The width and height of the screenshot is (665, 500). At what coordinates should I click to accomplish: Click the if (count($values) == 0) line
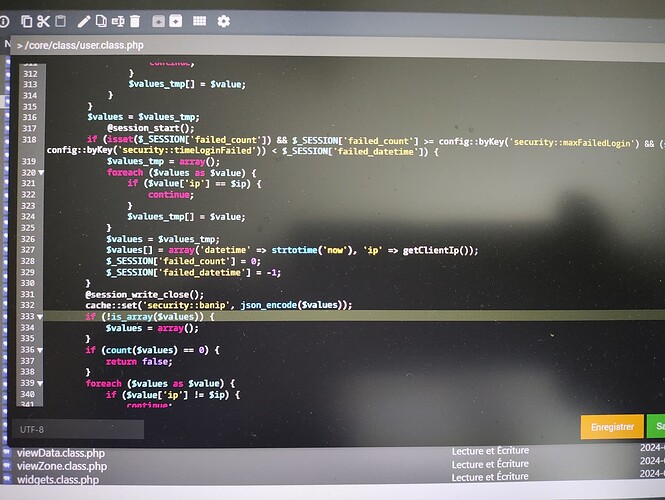(x=152, y=350)
